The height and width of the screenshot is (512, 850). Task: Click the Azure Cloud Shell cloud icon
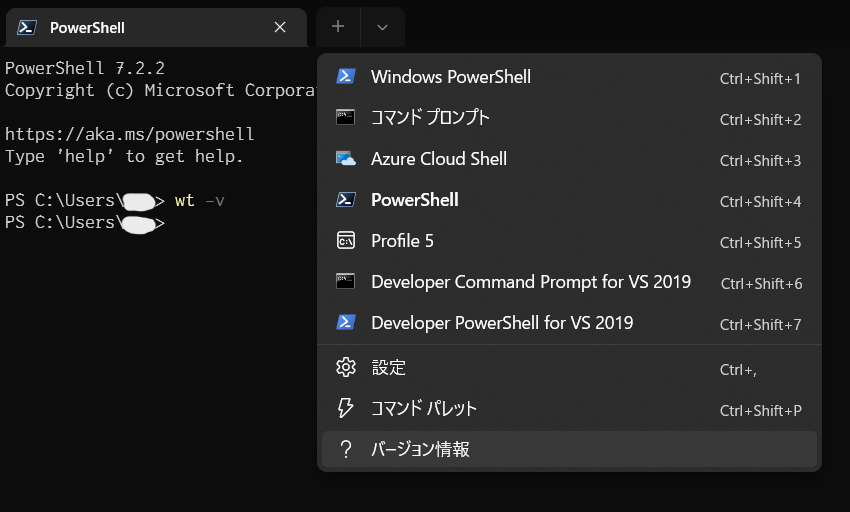[346, 159]
